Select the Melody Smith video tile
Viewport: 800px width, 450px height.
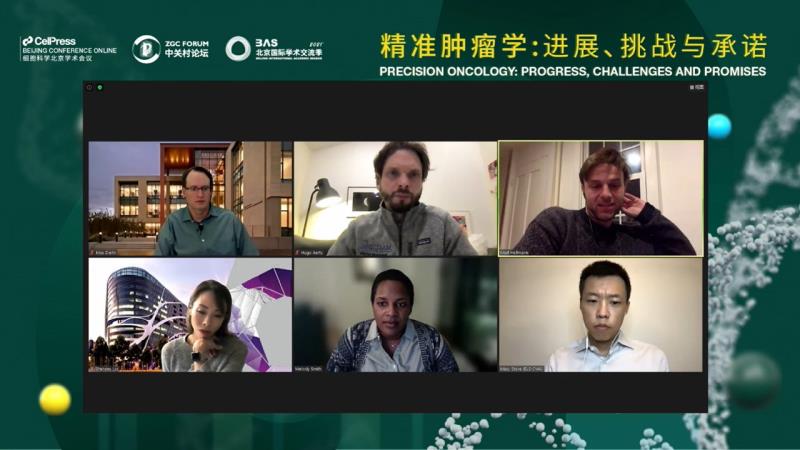coord(395,315)
